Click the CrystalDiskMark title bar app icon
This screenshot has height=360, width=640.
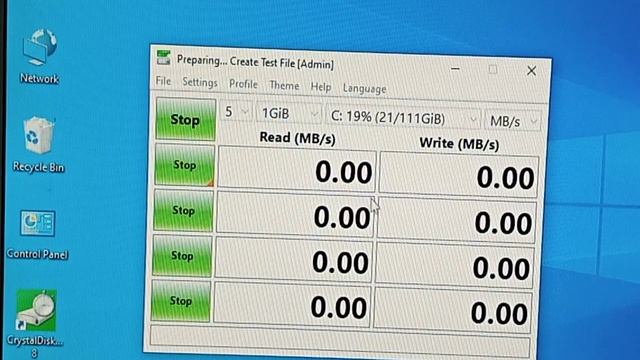tap(164, 58)
